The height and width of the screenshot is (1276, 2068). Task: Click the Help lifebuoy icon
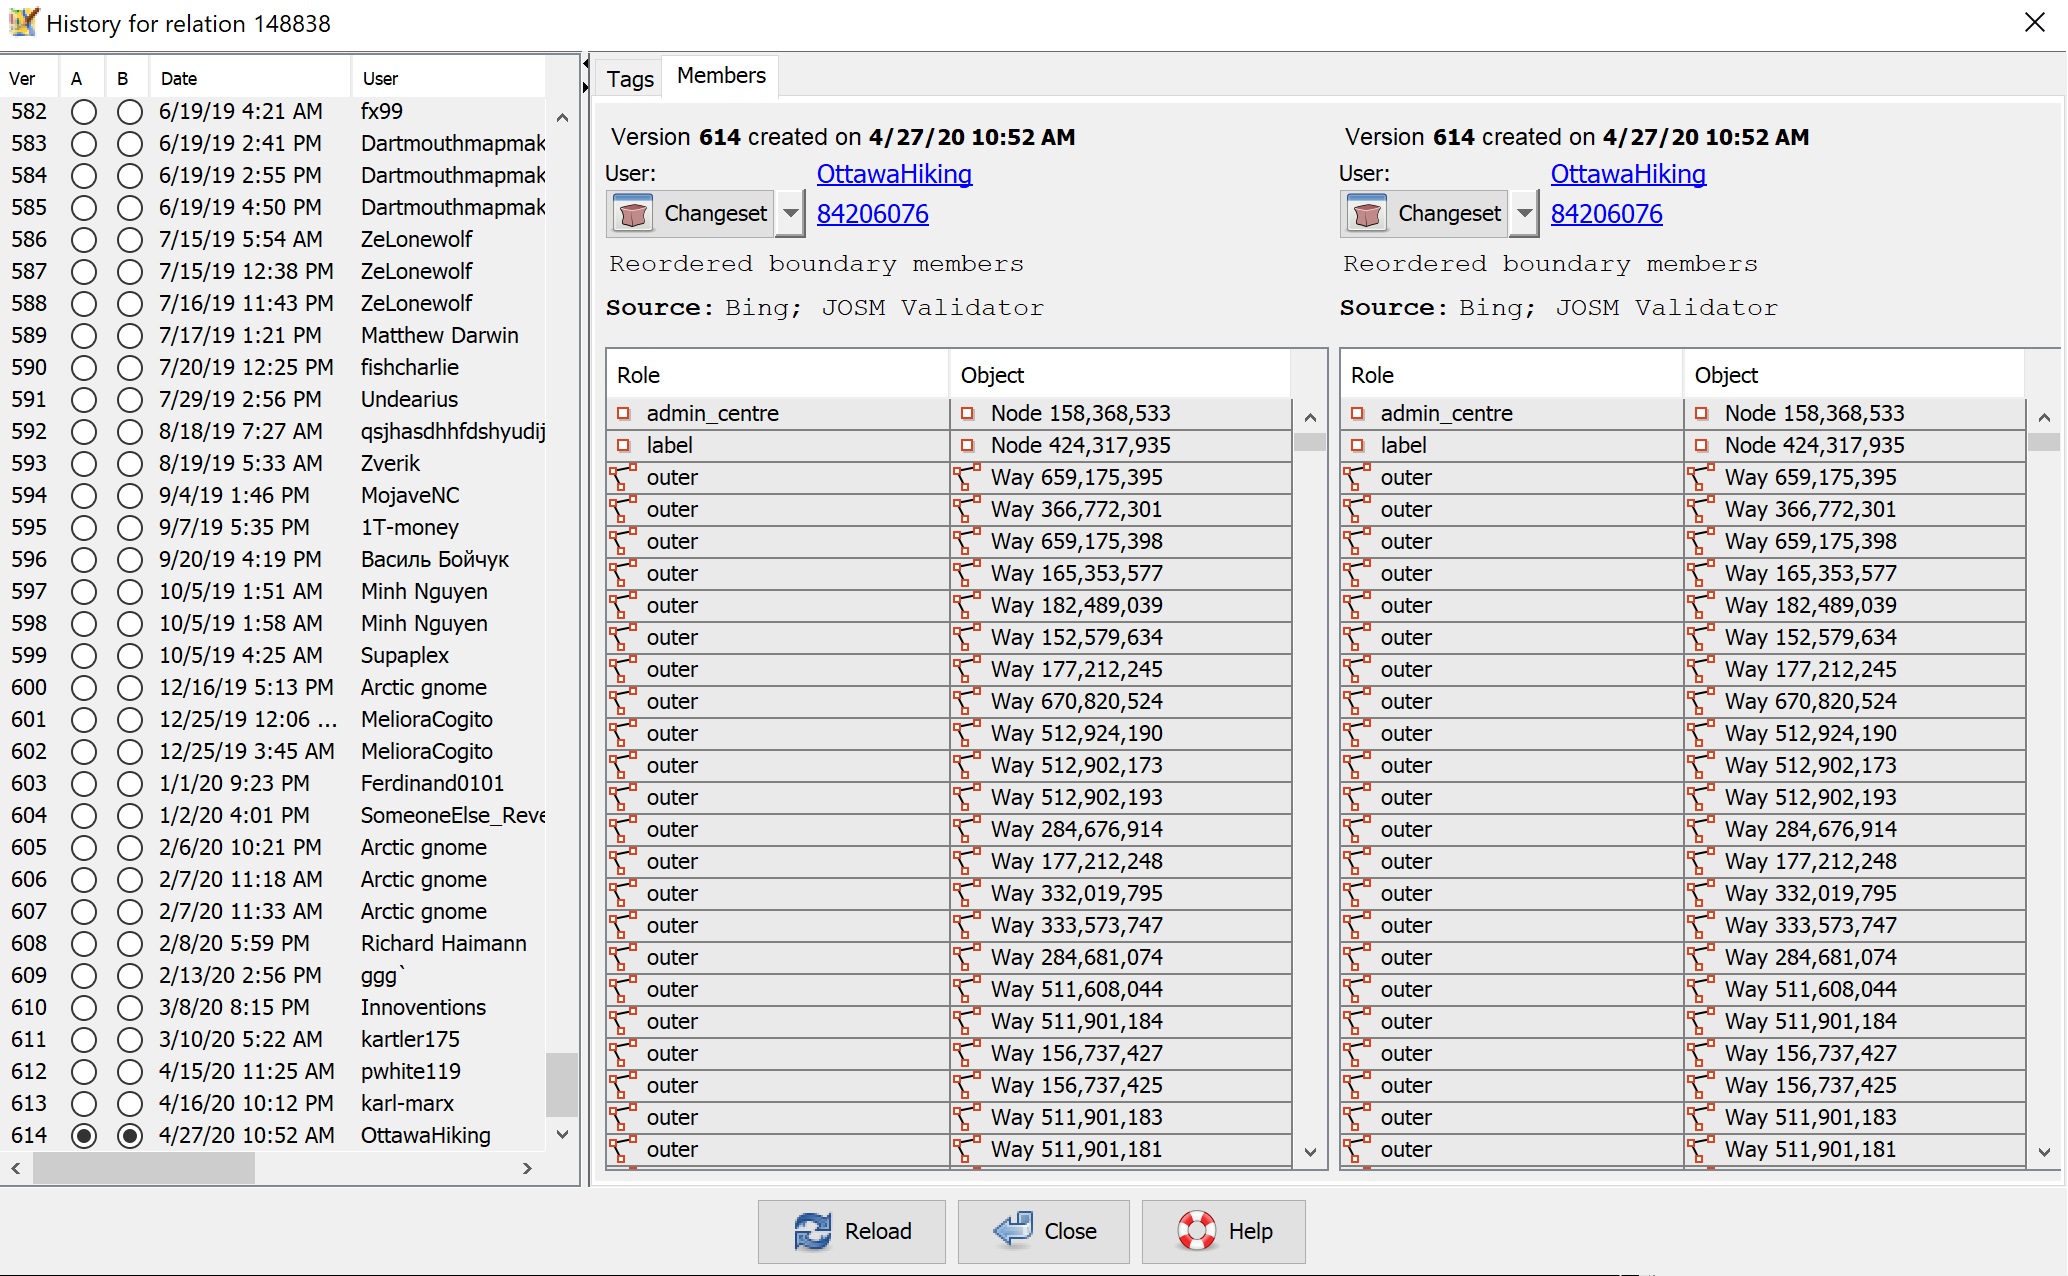[1196, 1231]
